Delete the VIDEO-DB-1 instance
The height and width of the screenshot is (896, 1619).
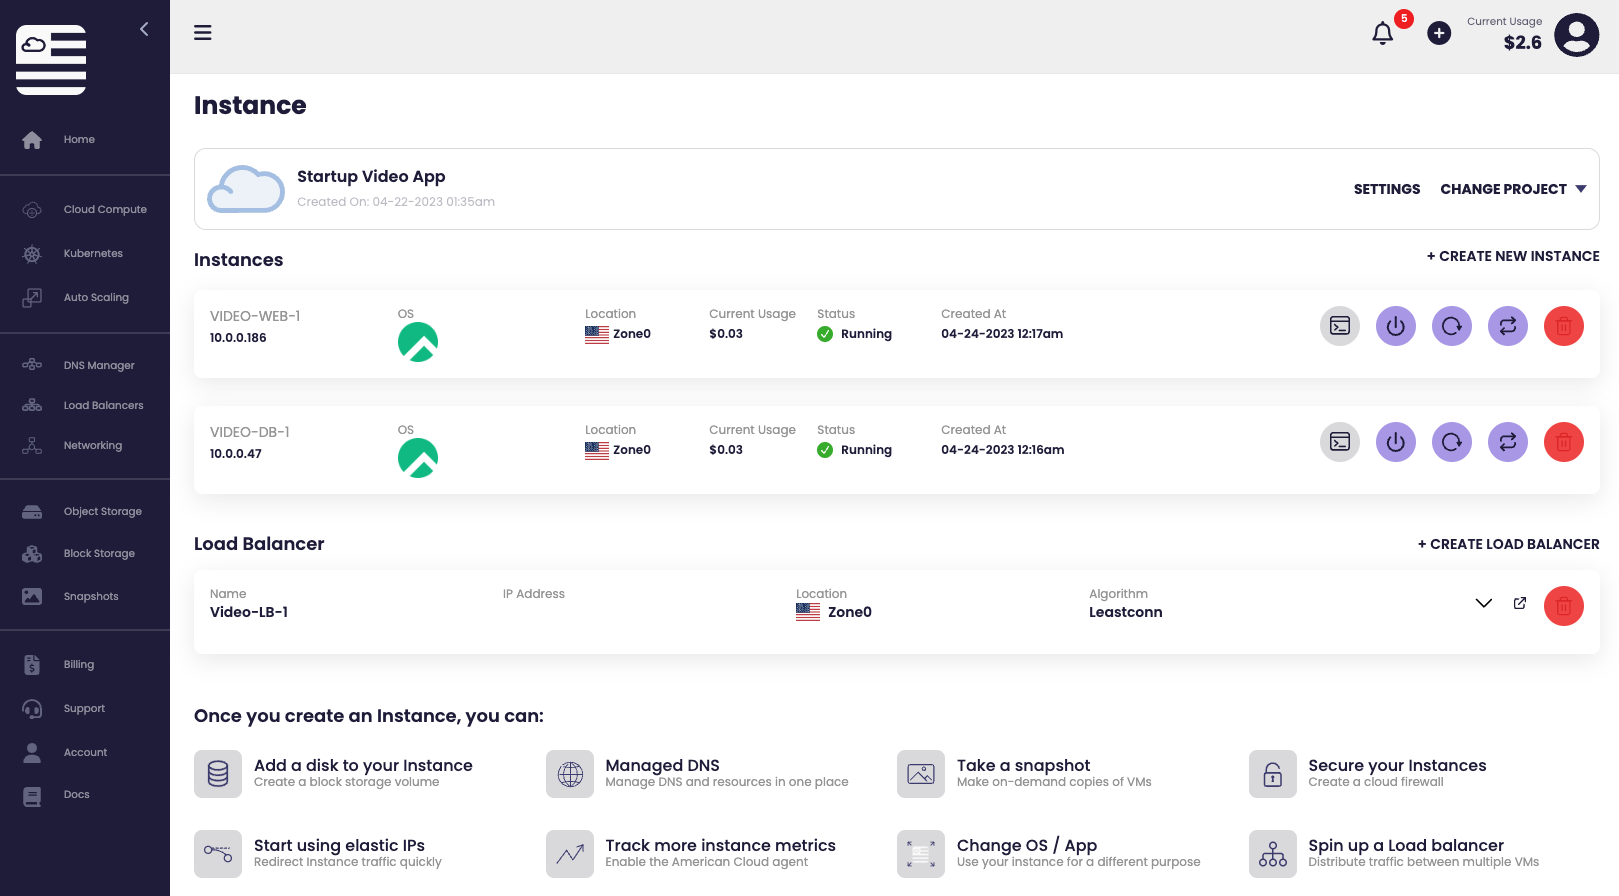[1563, 442]
